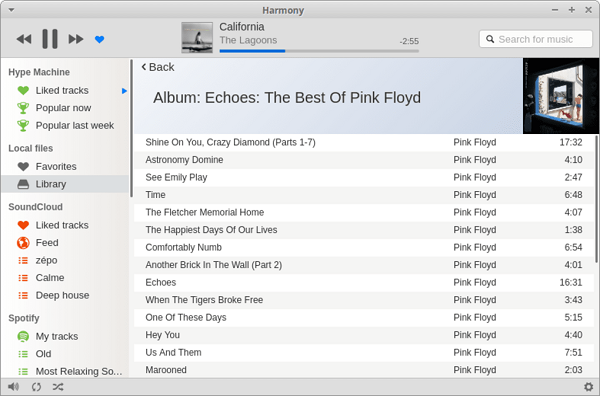This screenshot has height=396, width=600.
Task: Open the window menu dropdown arrow
Action: (x=11, y=10)
